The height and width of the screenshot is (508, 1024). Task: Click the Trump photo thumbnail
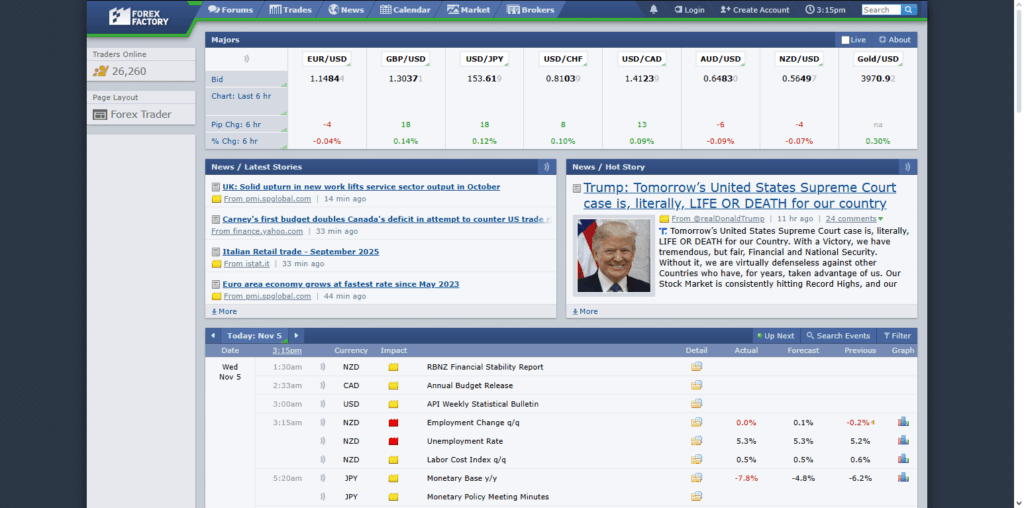(x=614, y=255)
